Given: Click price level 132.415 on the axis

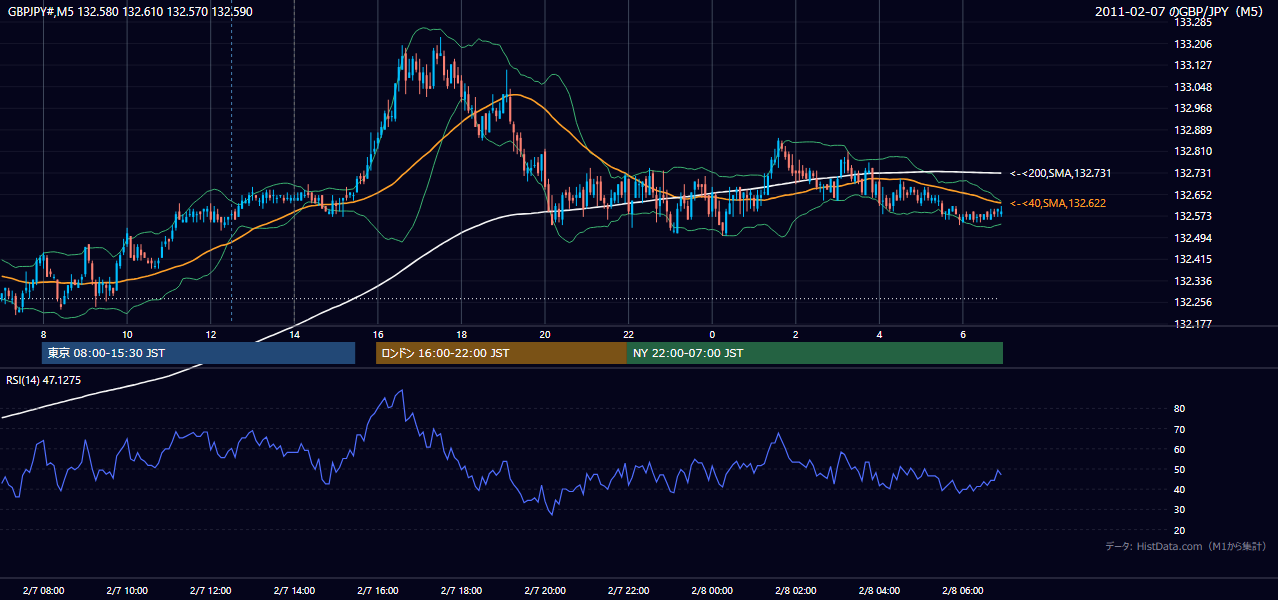Looking at the screenshot, I should tap(1192, 259).
